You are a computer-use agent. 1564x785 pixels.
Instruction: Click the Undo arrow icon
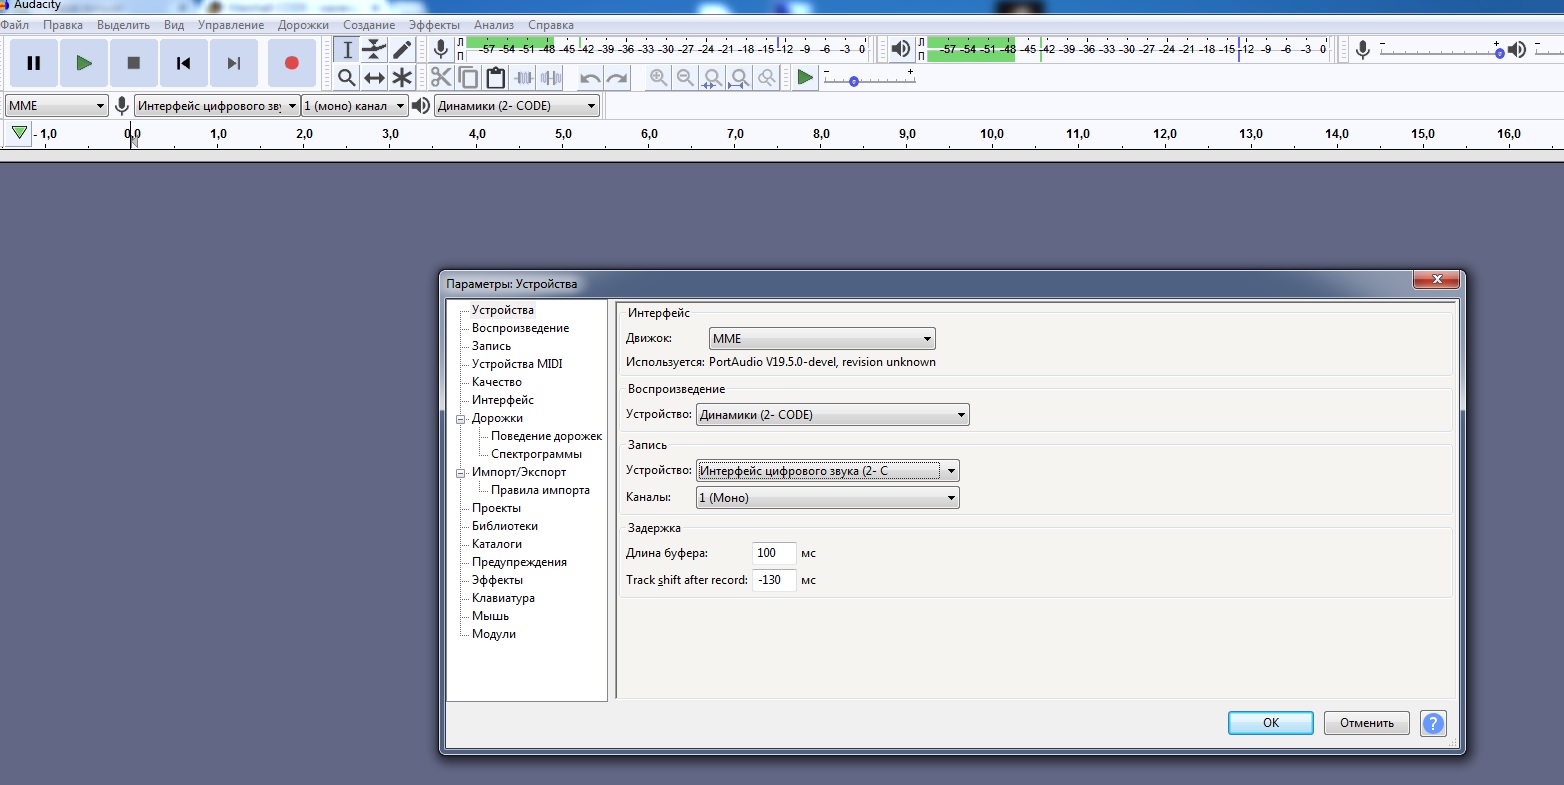click(x=590, y=77)
